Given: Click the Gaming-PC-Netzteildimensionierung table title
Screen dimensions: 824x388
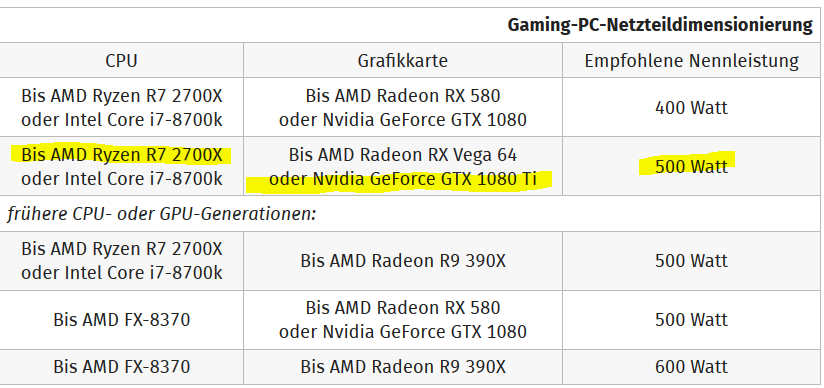Looking at the screenshot, I should click(660, 25).
